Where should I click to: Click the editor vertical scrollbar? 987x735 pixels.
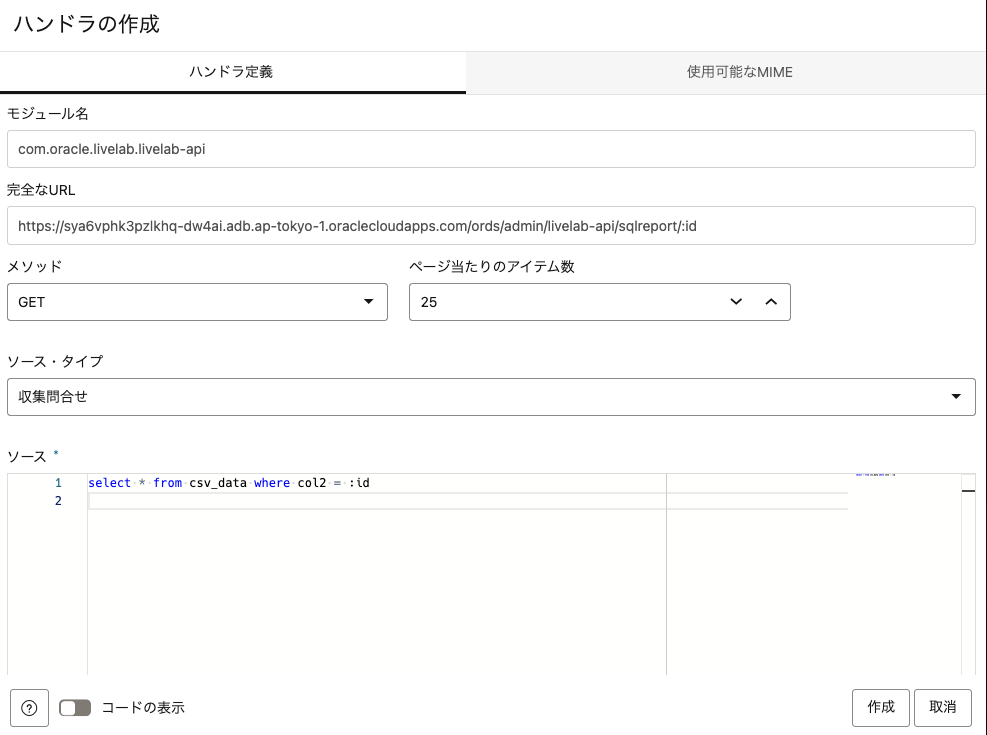tap(968, 574)
